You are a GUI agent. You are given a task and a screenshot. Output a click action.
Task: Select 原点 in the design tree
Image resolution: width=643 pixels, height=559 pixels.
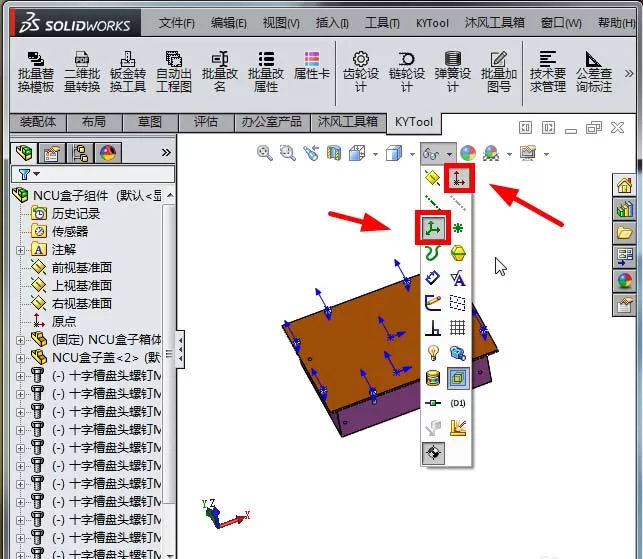63,322
